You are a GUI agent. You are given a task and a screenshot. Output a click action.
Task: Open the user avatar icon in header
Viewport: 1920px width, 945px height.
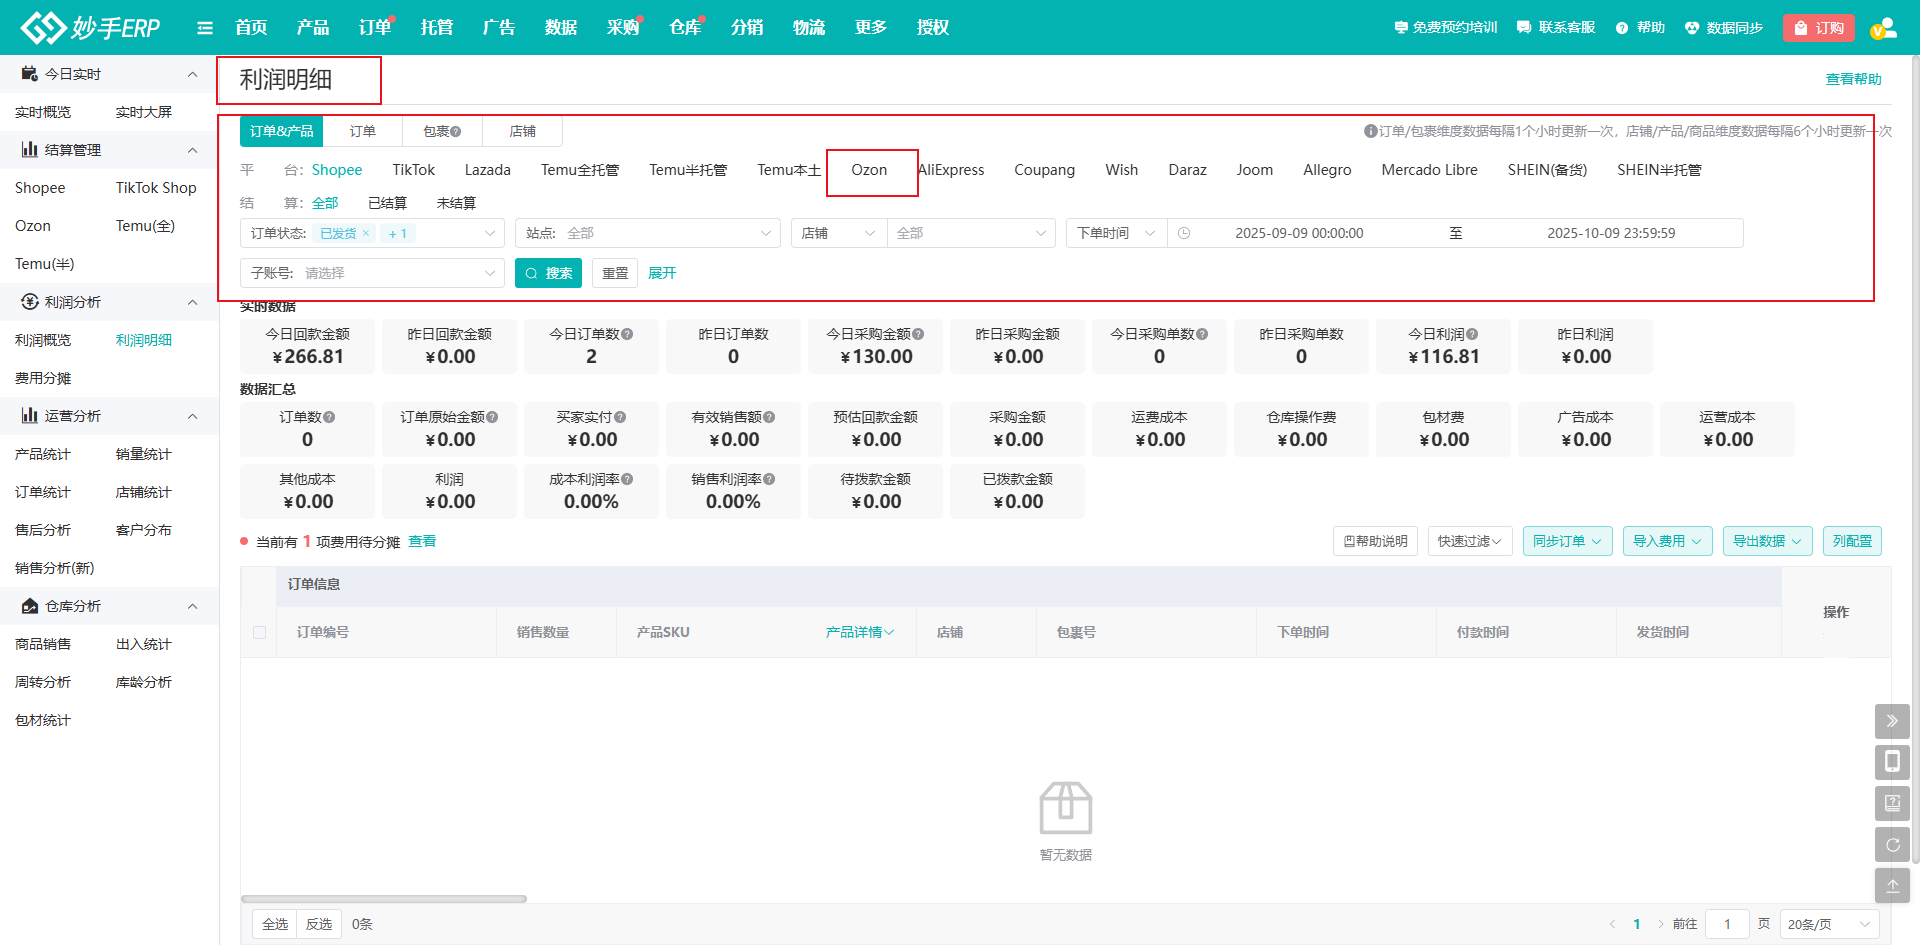[x=1883, y=28]
